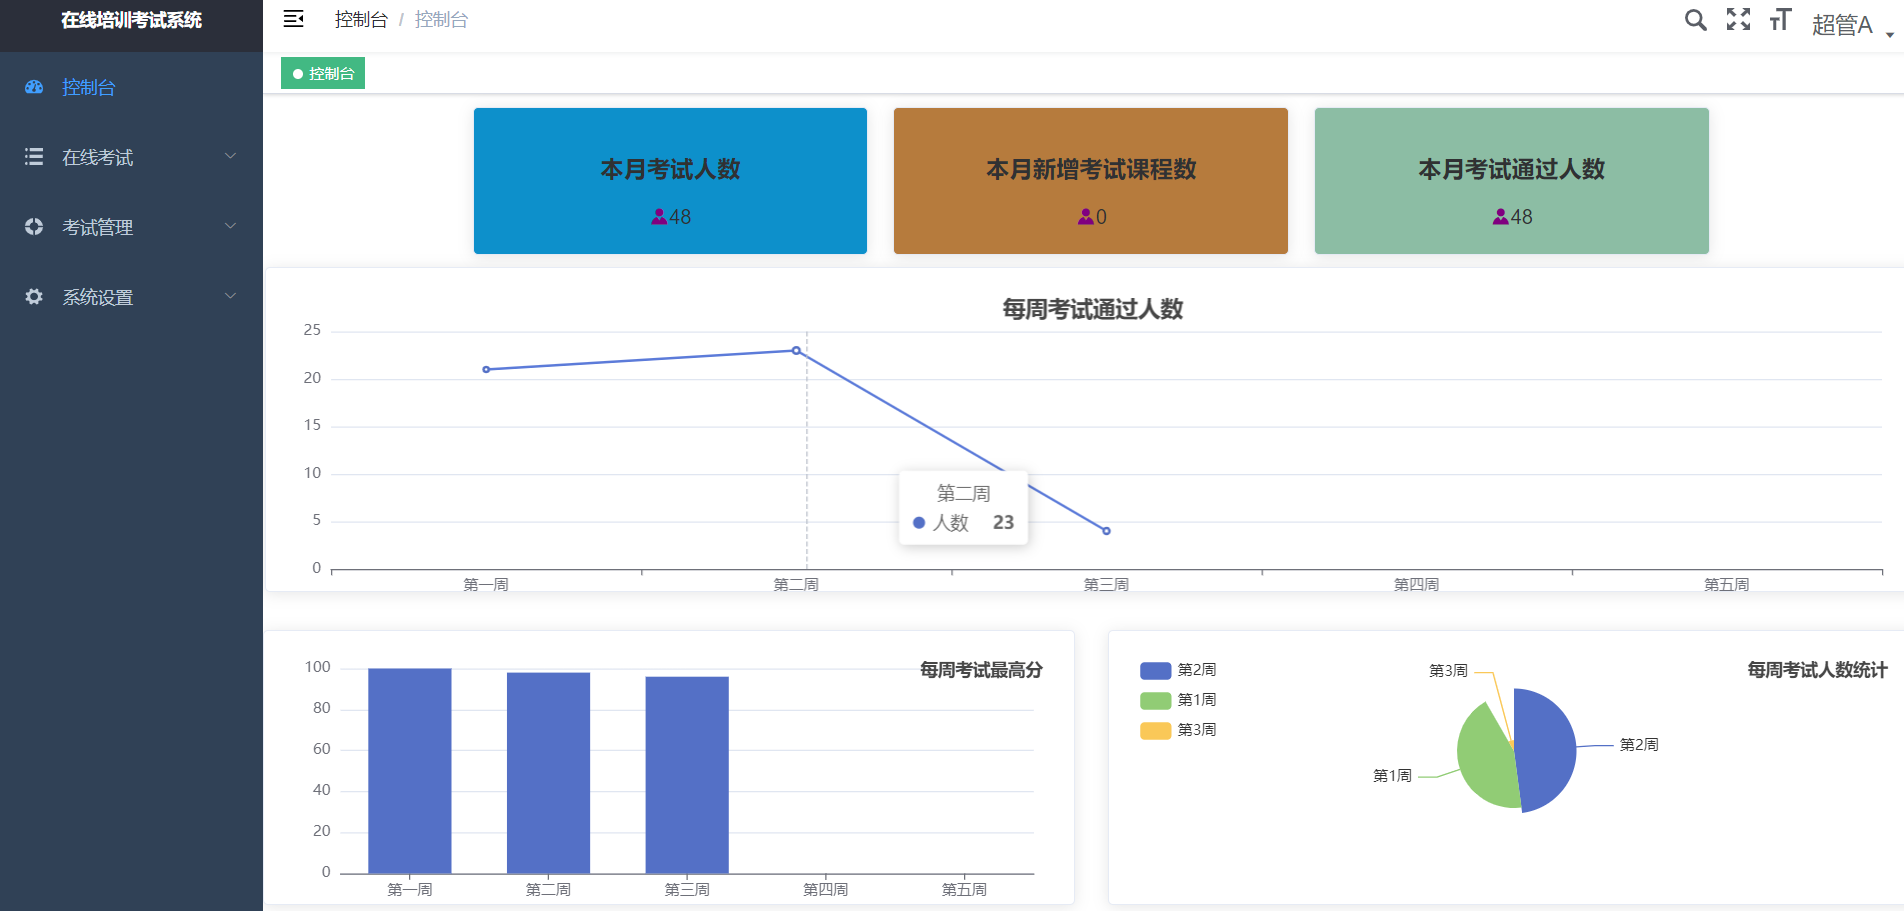Viewport: 1904px width, 911px height.
Task: Click the list icon beside 在线考试
Action: [x=34, y=157]
